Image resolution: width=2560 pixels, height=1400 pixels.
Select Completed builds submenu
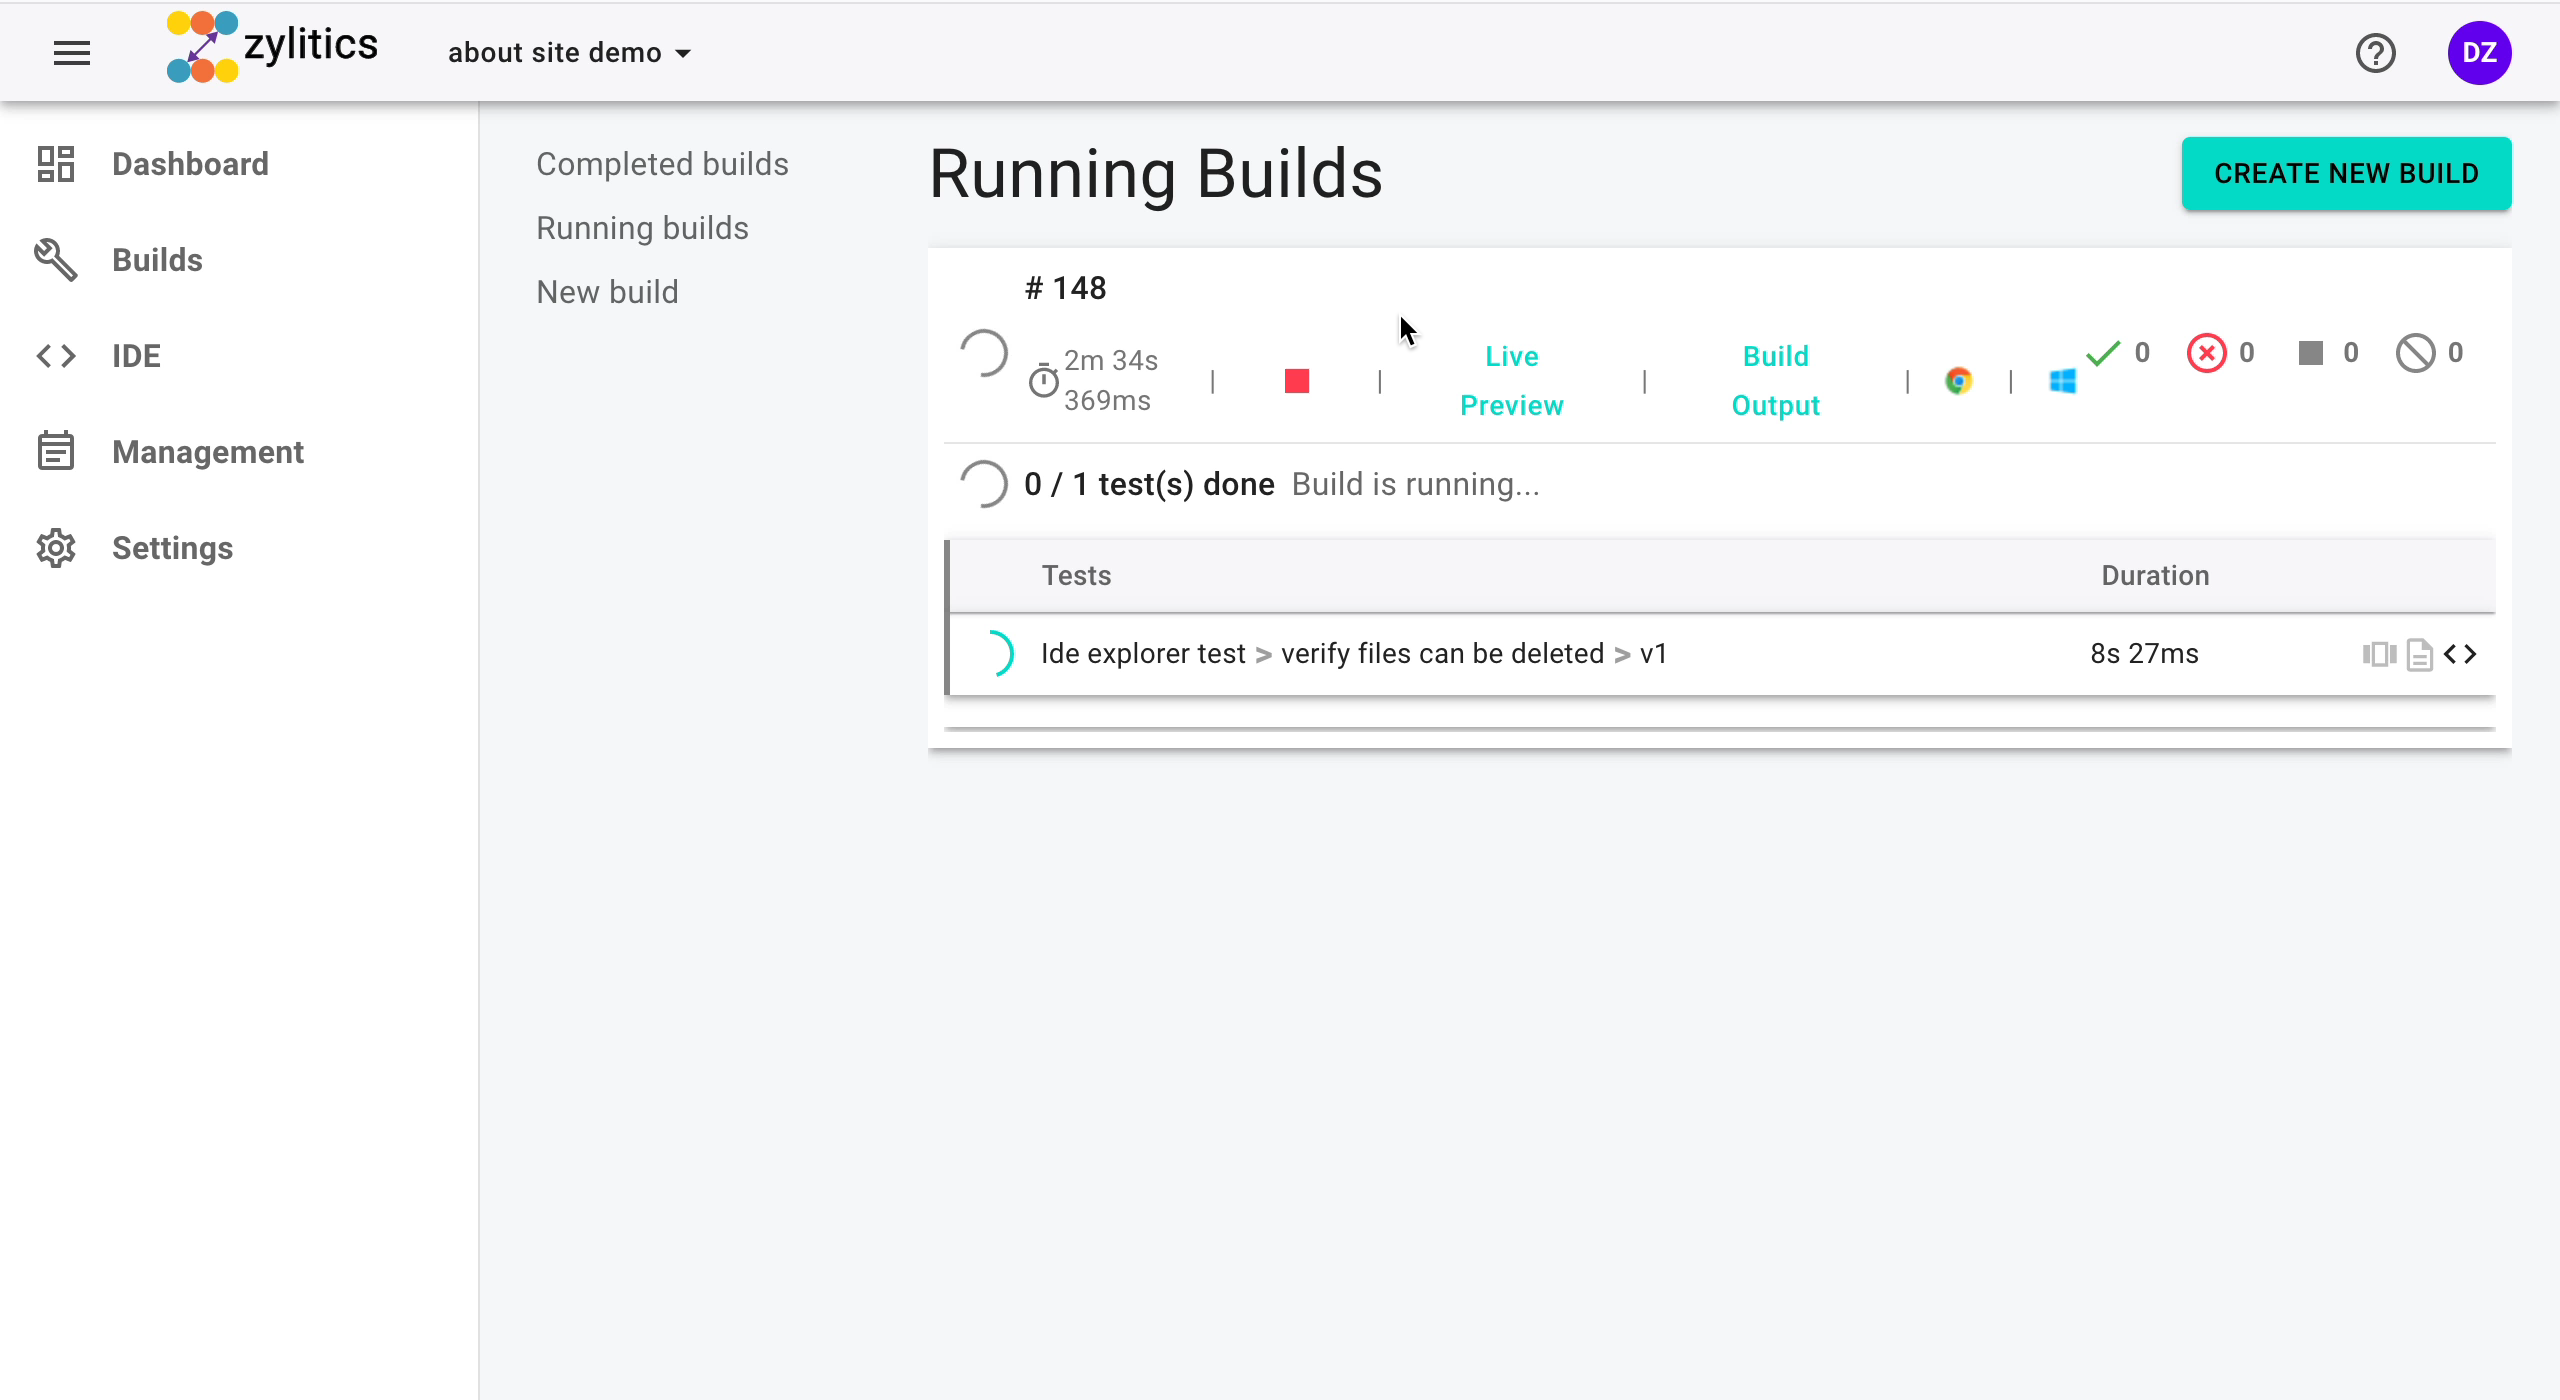click(662, 164)
